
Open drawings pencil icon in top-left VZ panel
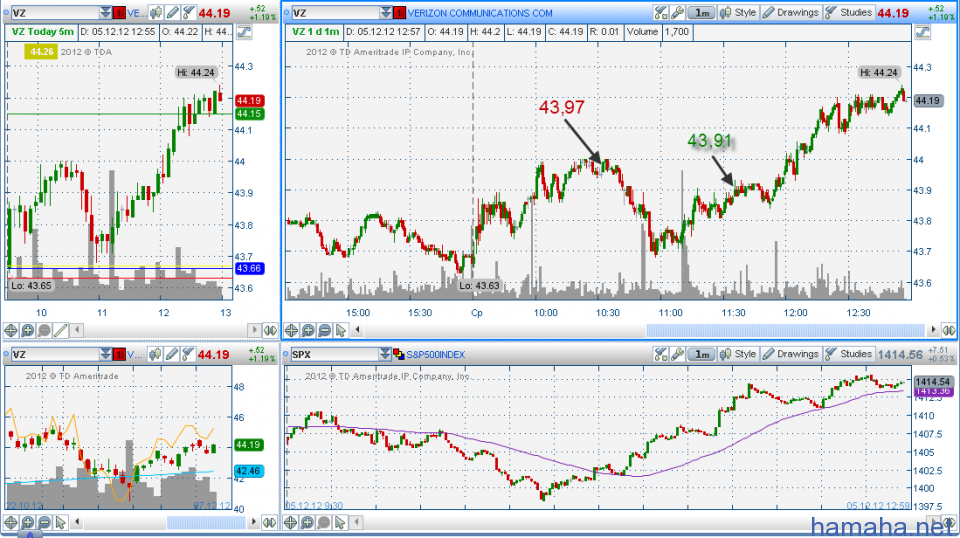173,12
